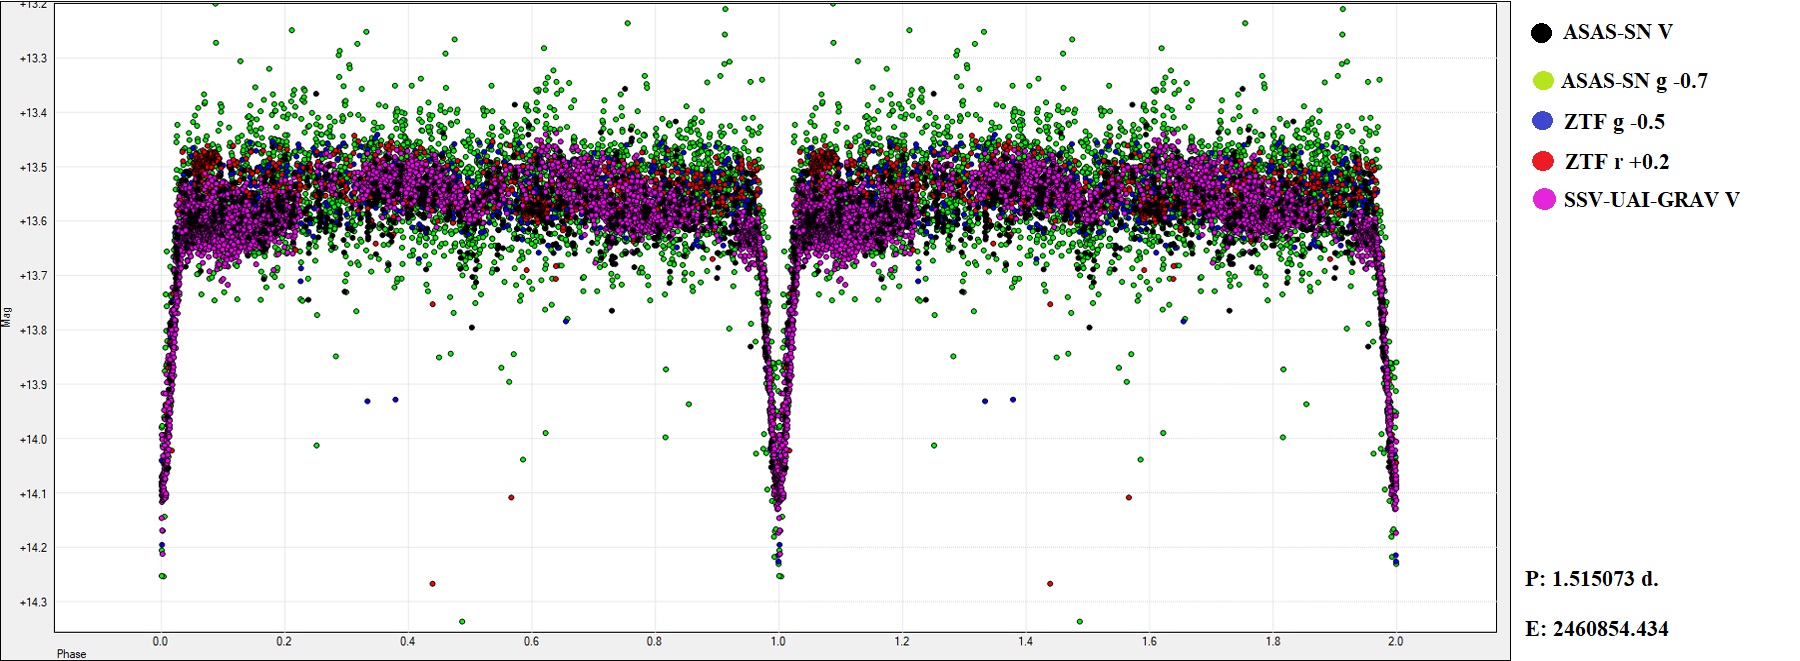Click the yellow-green ASAS-SN g legend marker
The width and height of the screenshot is (1800, 661).
(x=1543, y=81)
